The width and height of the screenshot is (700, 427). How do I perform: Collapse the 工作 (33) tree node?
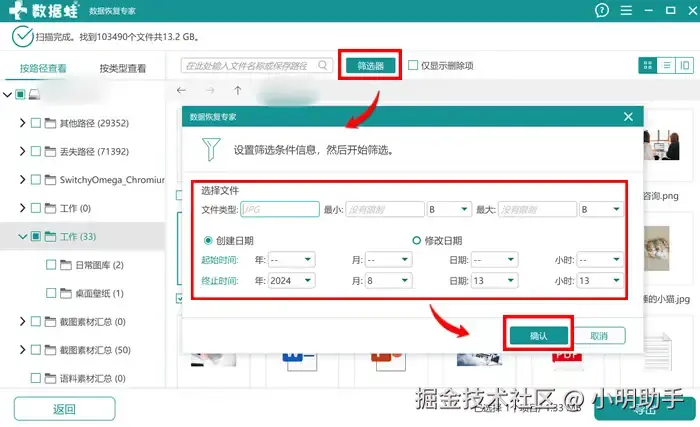22,236
